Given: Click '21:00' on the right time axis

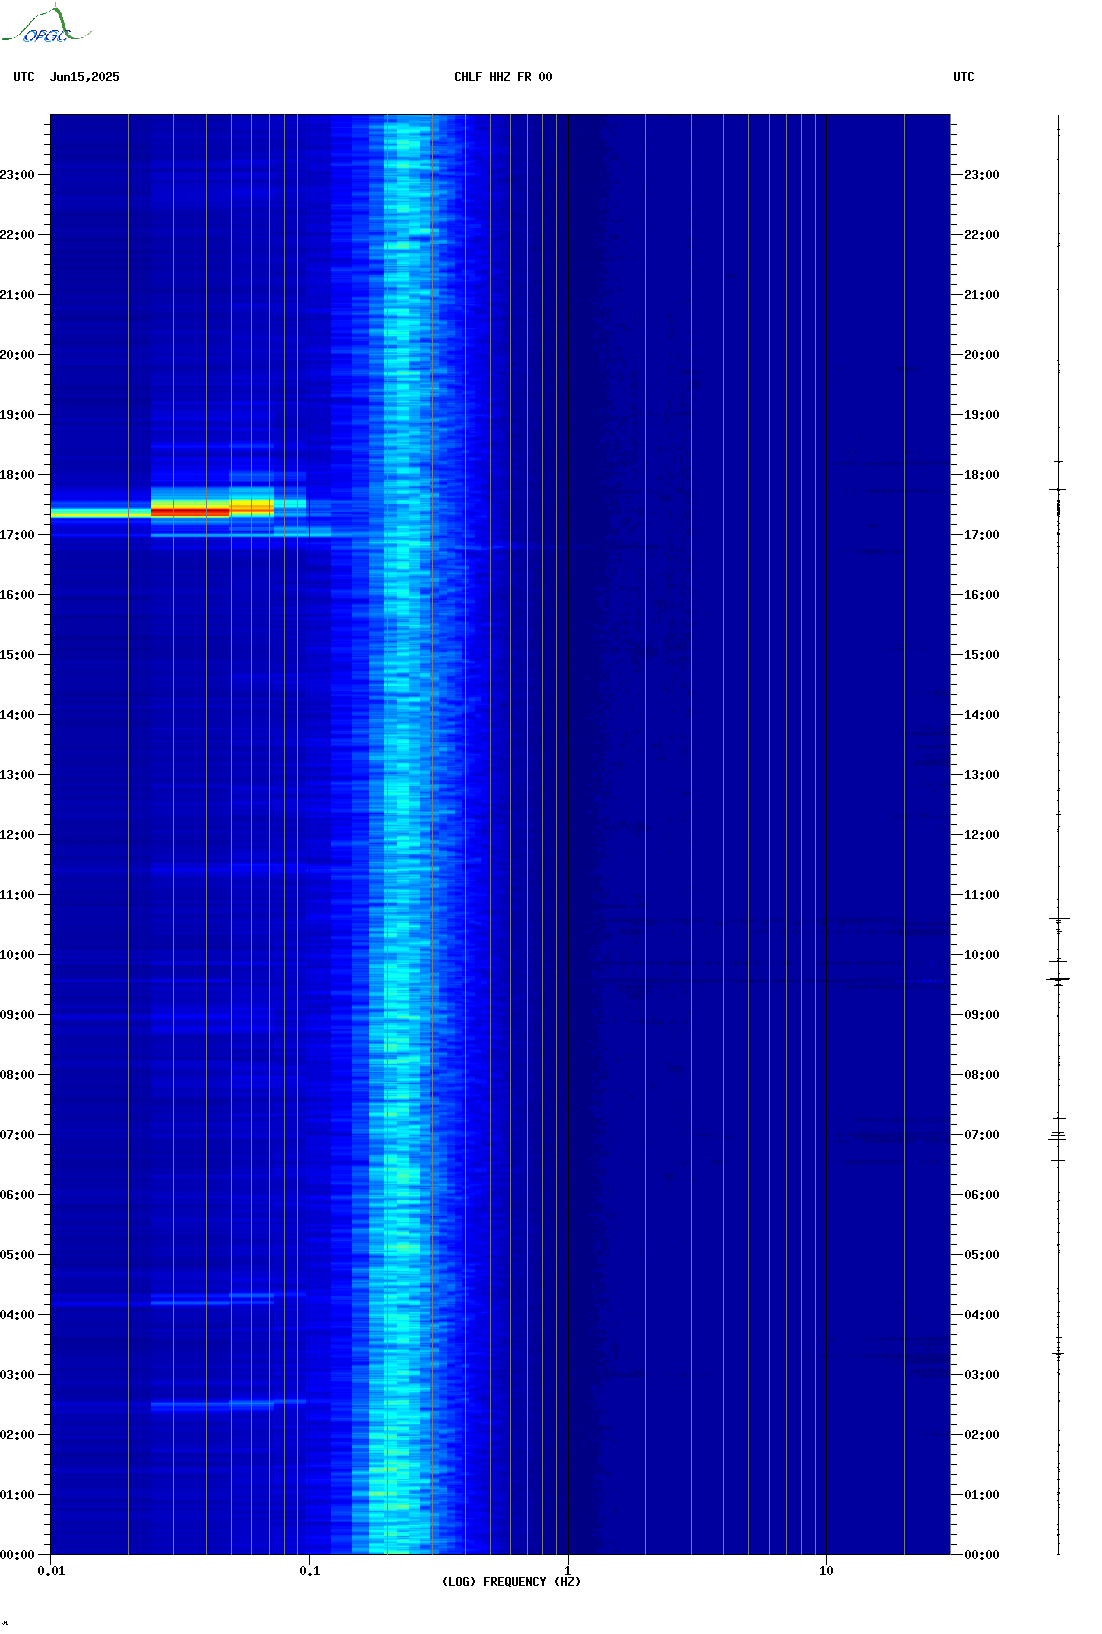Looking at the screenshot, I should 982,295.
